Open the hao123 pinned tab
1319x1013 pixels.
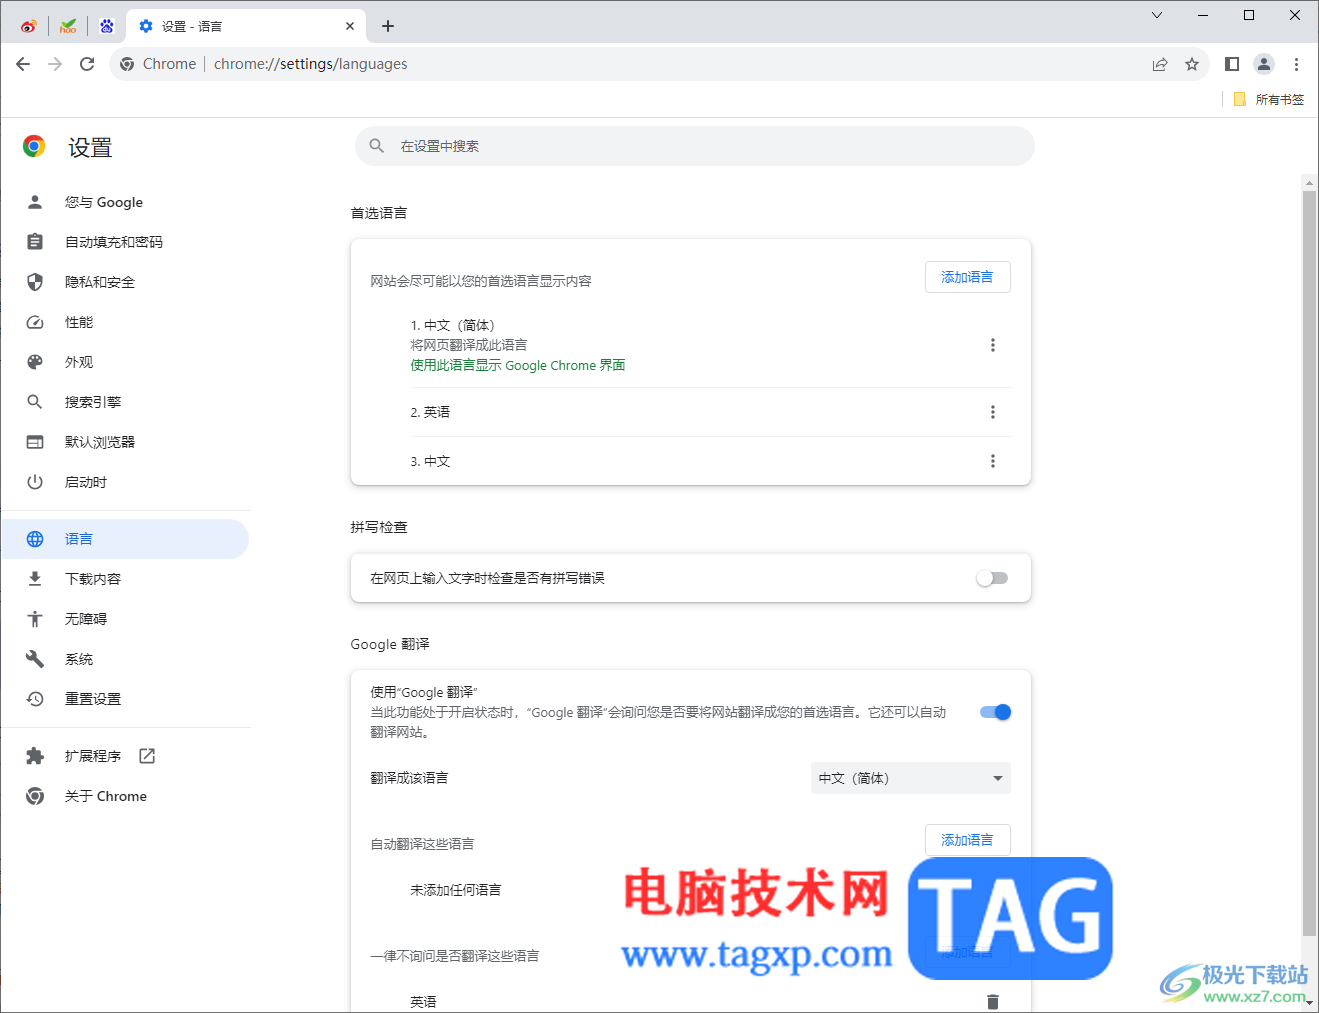tap(68, 26)
